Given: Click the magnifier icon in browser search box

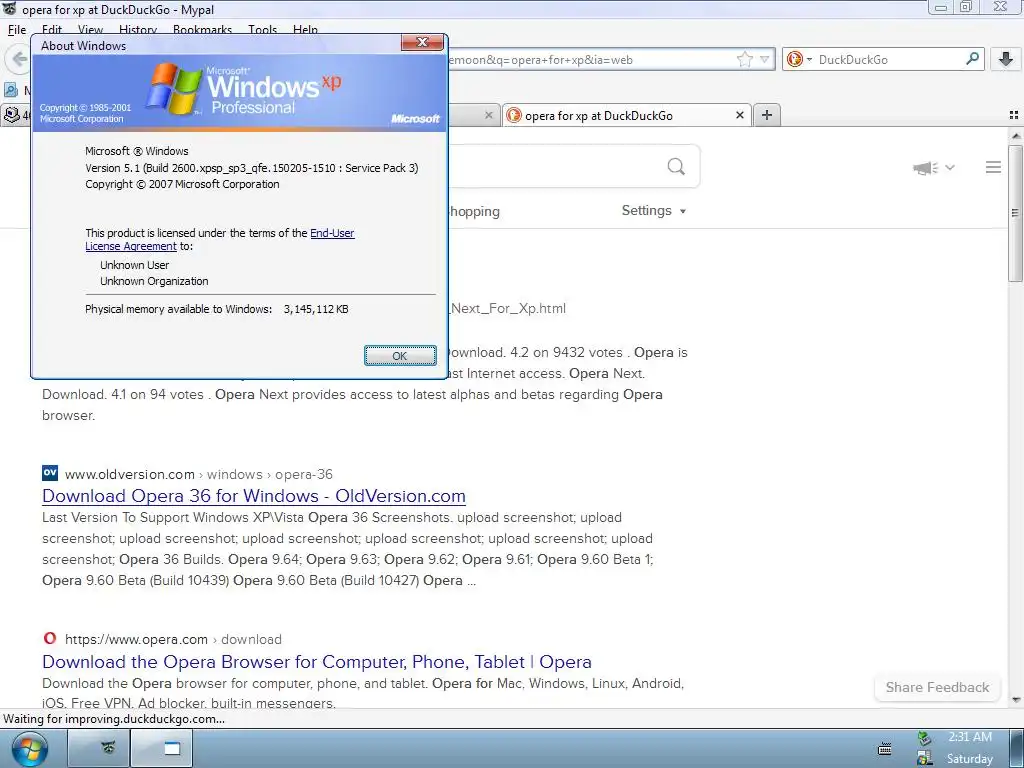Looking at the screenshot, I should point(972,59).
